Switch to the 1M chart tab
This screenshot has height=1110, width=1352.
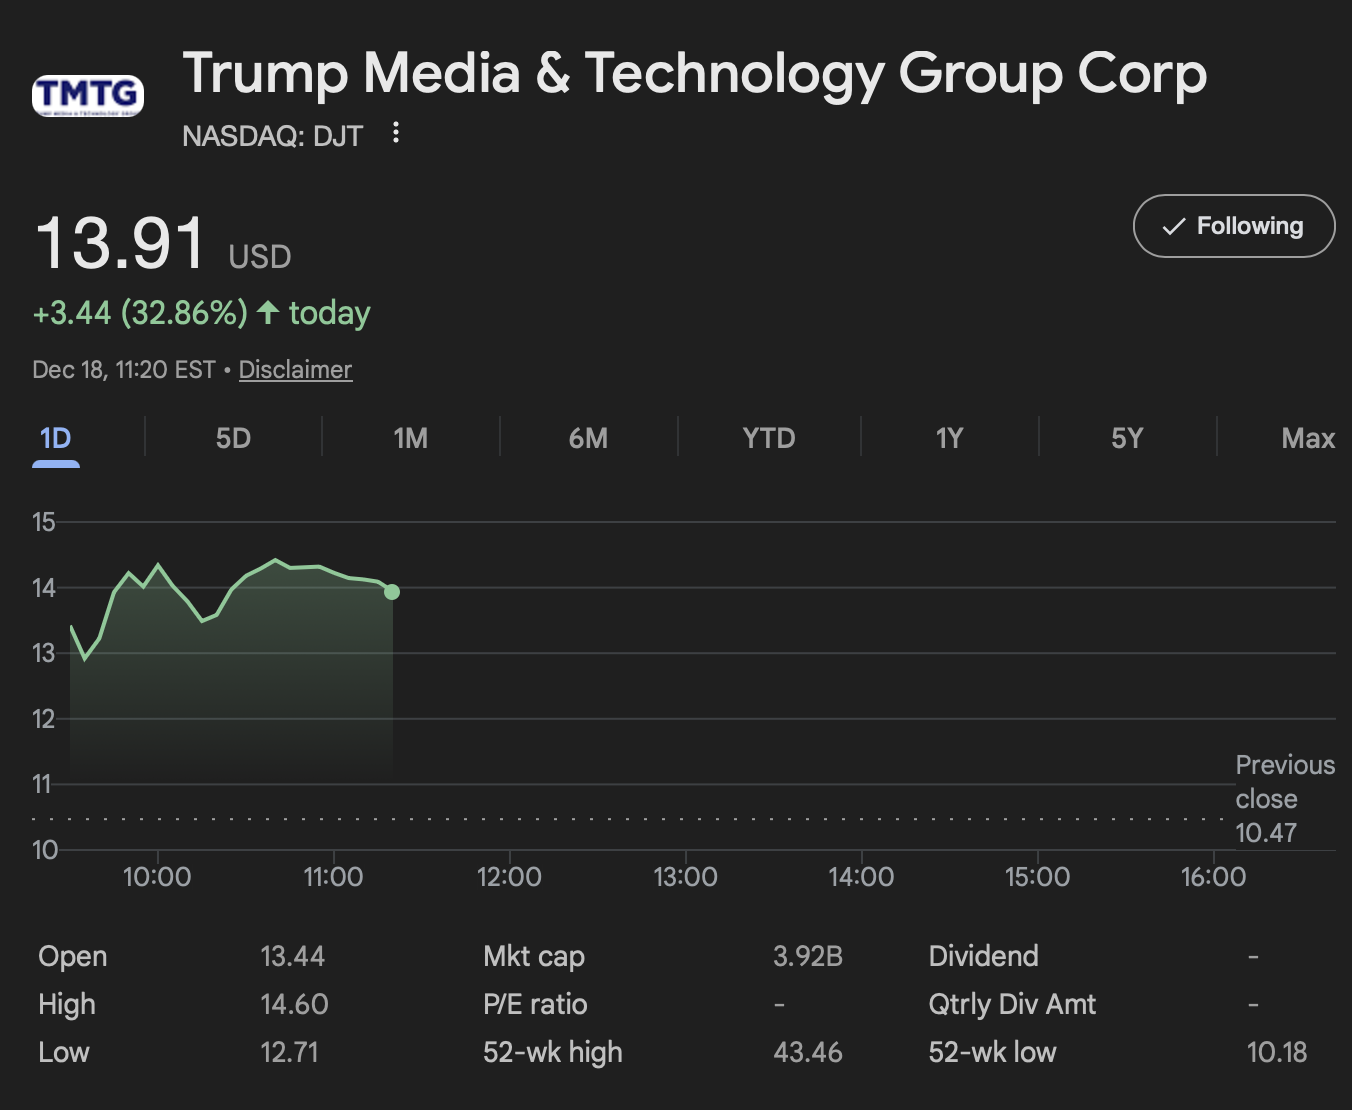(x=410, y=438)
